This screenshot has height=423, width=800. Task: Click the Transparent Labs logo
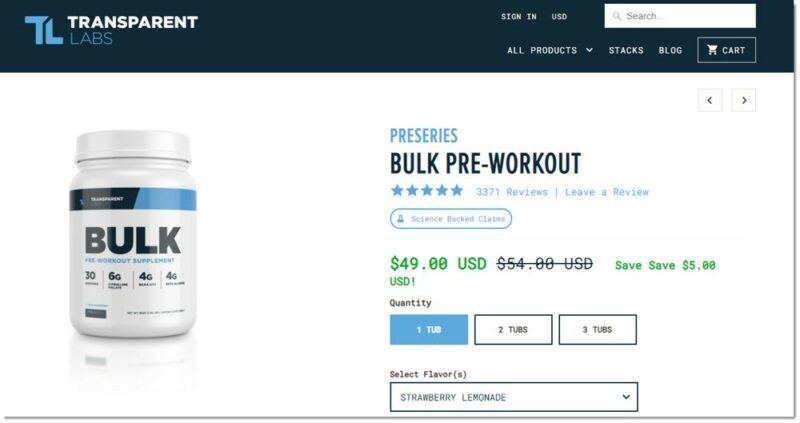point(111,30)
